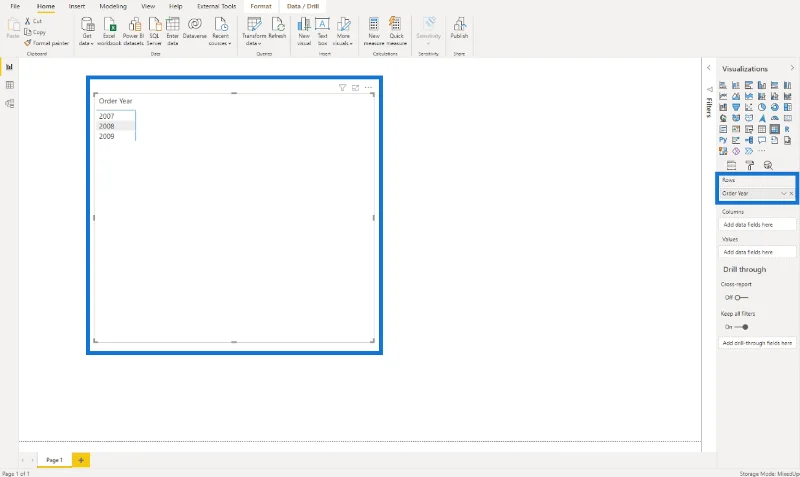This screenshot has height=477, width=800.
Task: Click the 'Add drill-through fields here' well
Action: click(757, 343)
